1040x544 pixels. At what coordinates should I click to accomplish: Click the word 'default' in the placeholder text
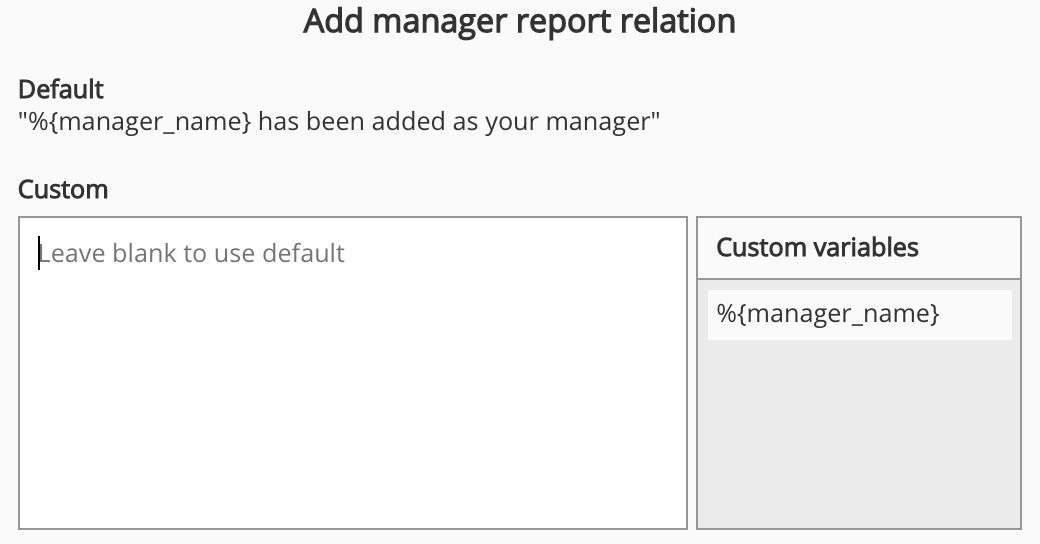[303, 253]
